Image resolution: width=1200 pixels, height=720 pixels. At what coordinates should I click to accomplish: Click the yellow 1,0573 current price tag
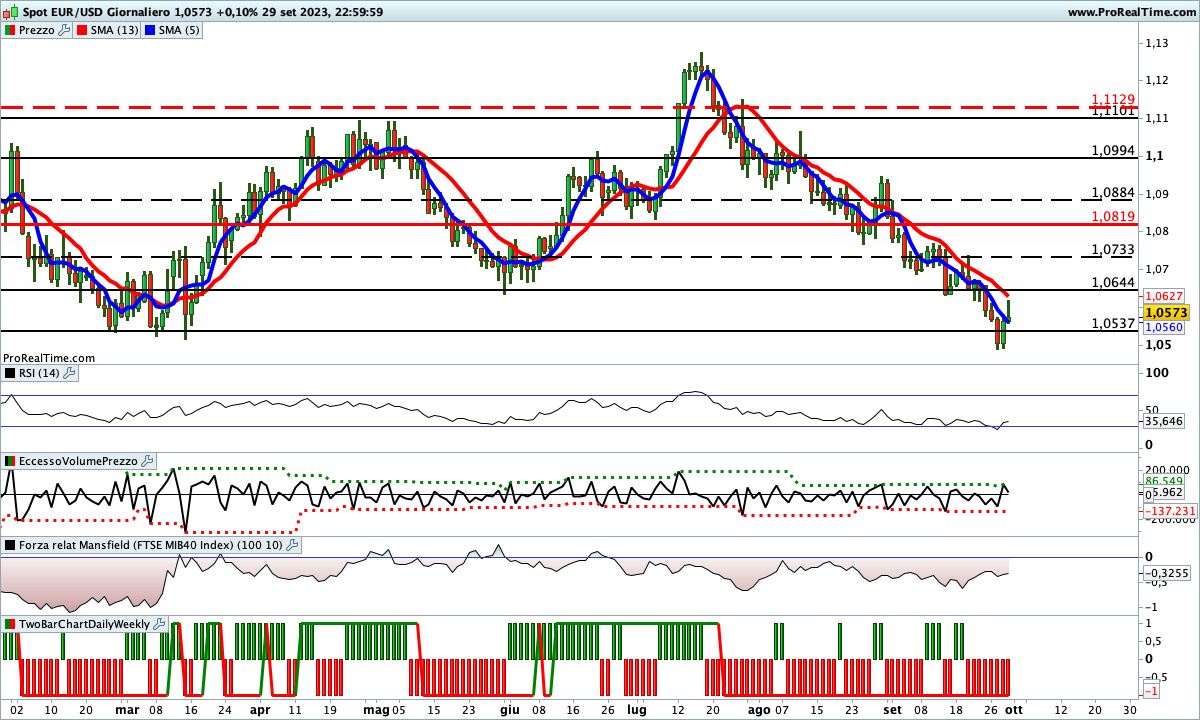pyautogui.click(x=1163, y=312)
